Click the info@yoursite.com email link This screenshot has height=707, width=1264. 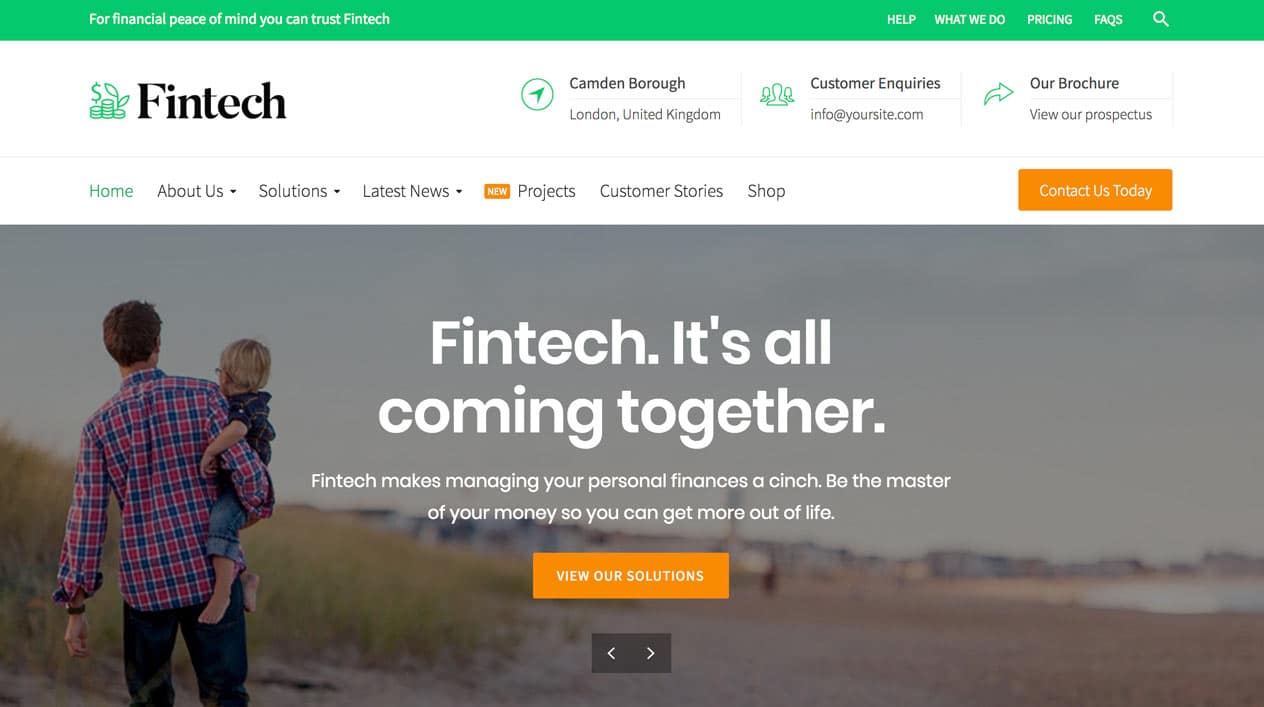pos(866,114)
